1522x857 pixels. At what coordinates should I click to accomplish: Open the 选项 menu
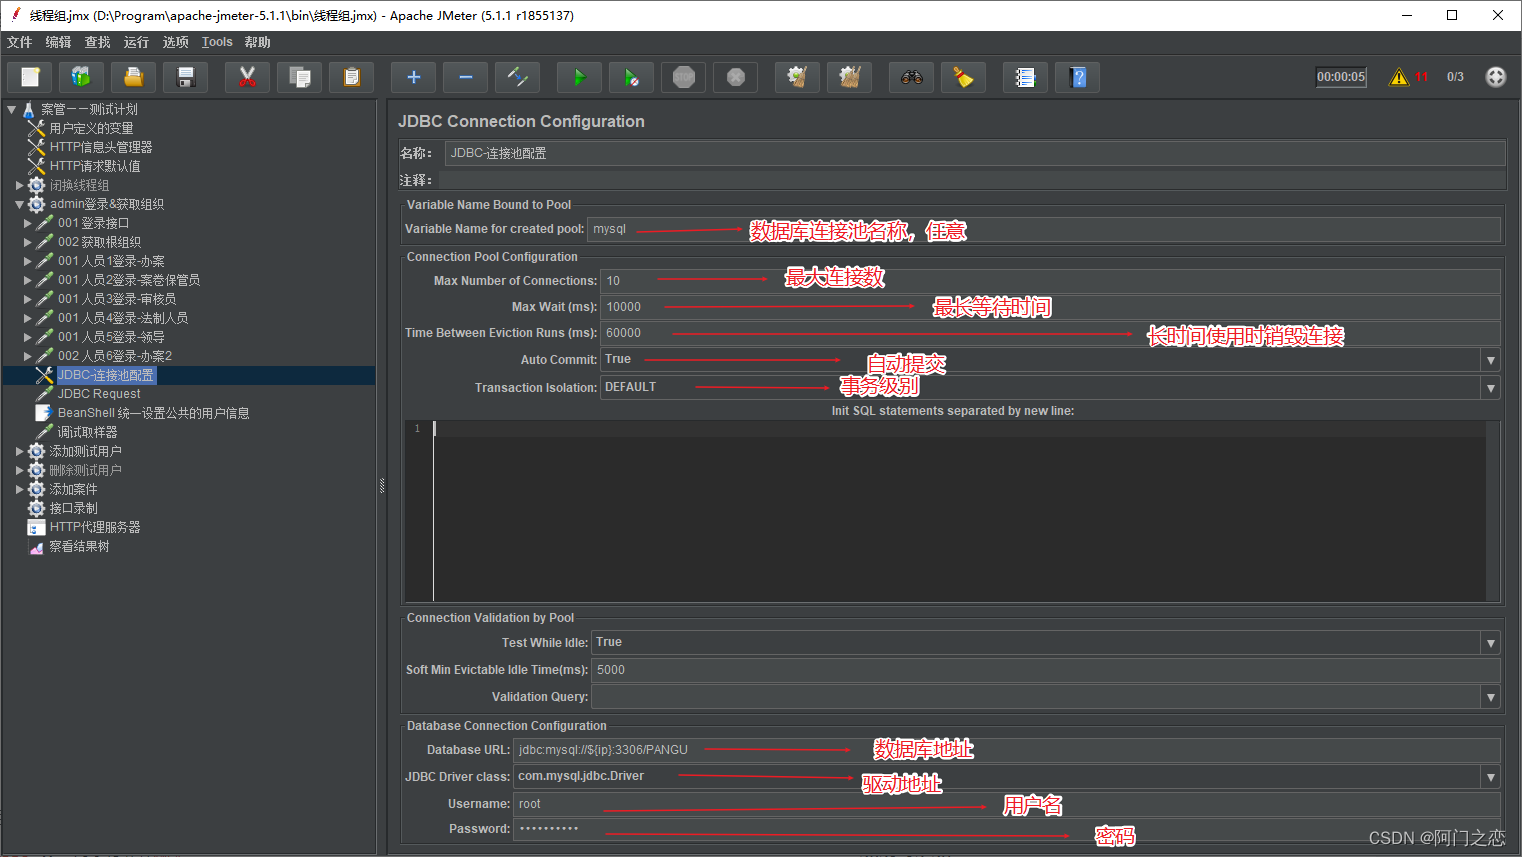(175, 42)
